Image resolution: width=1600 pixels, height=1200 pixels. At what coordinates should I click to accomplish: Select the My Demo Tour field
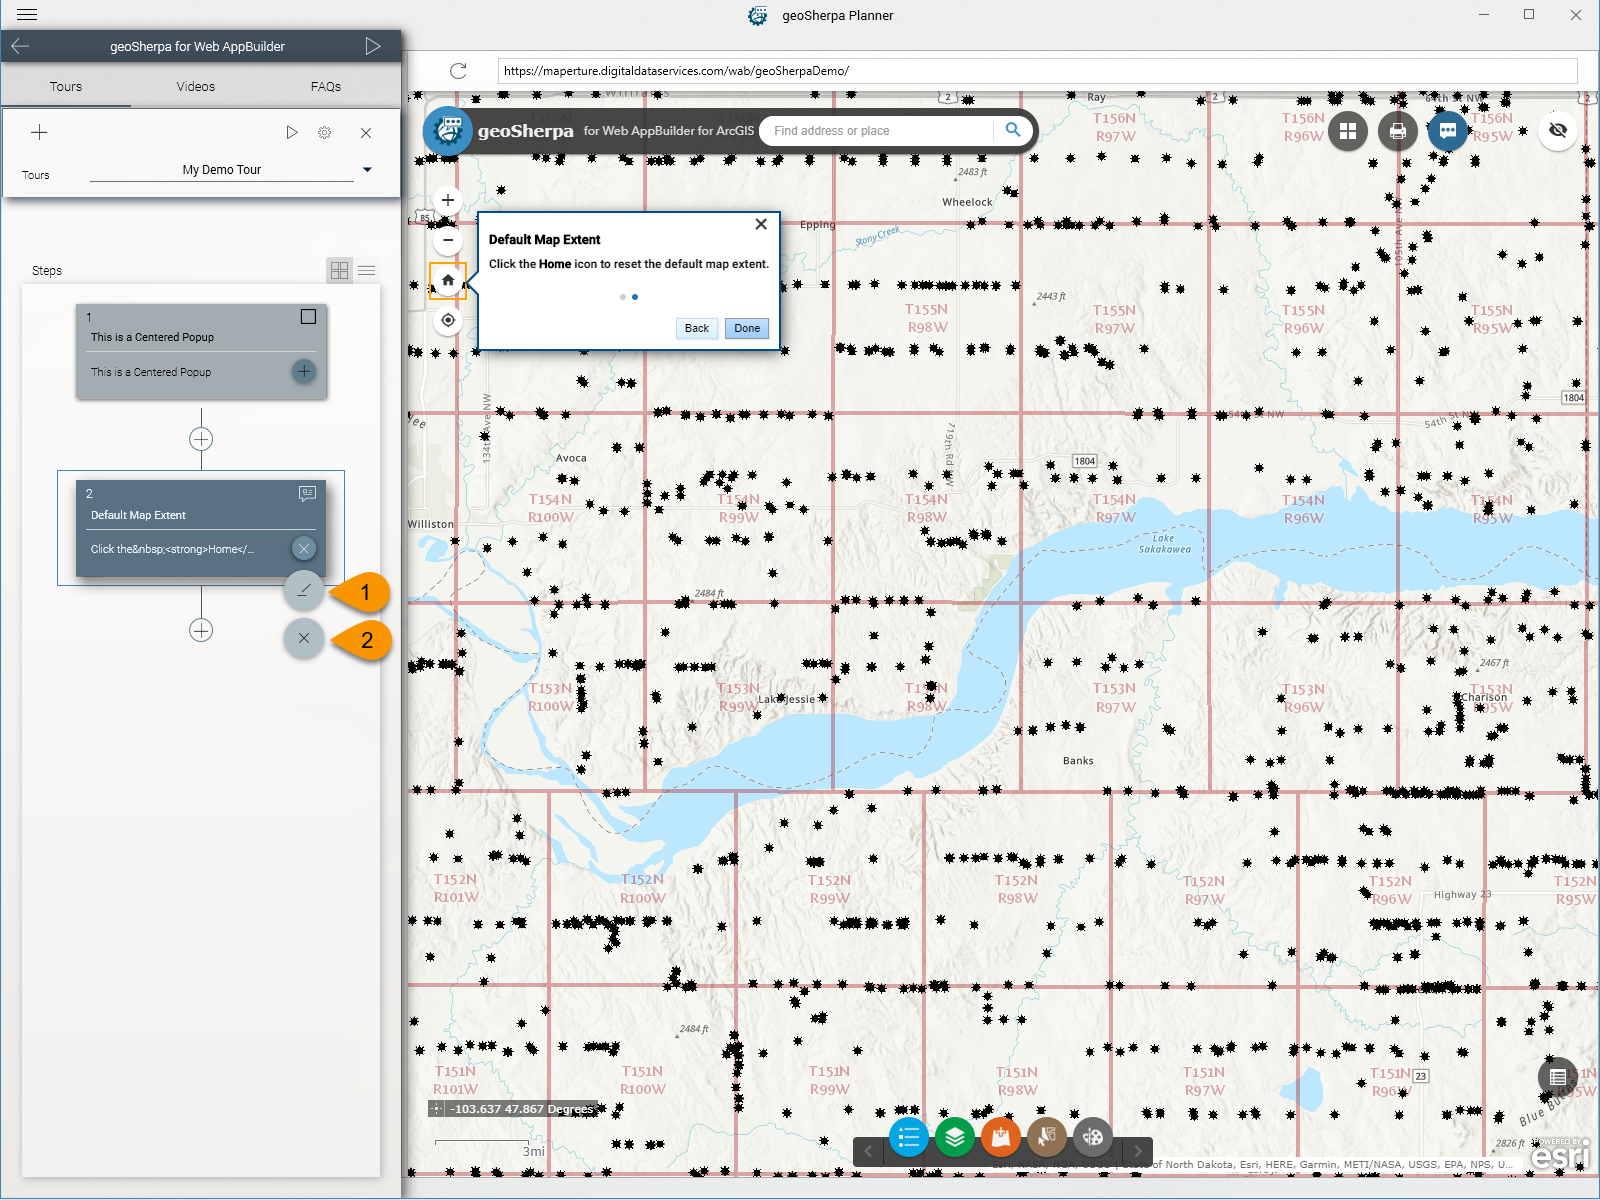click(222, 170)
